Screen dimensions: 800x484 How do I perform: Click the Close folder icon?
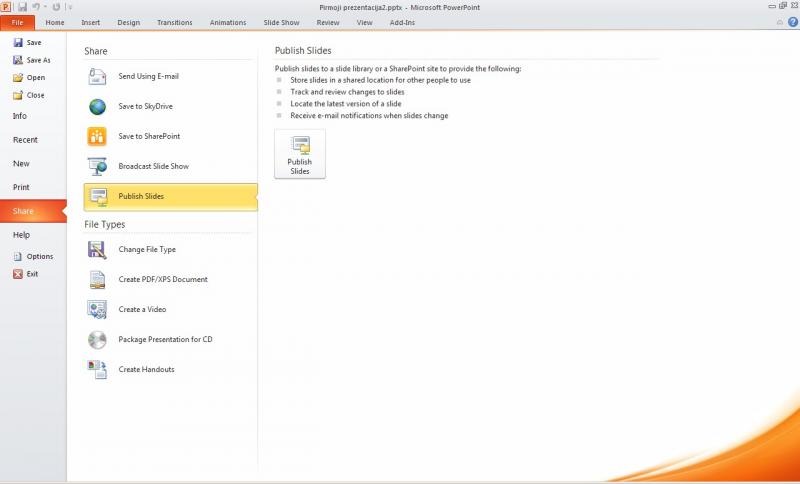click(18, 95)
